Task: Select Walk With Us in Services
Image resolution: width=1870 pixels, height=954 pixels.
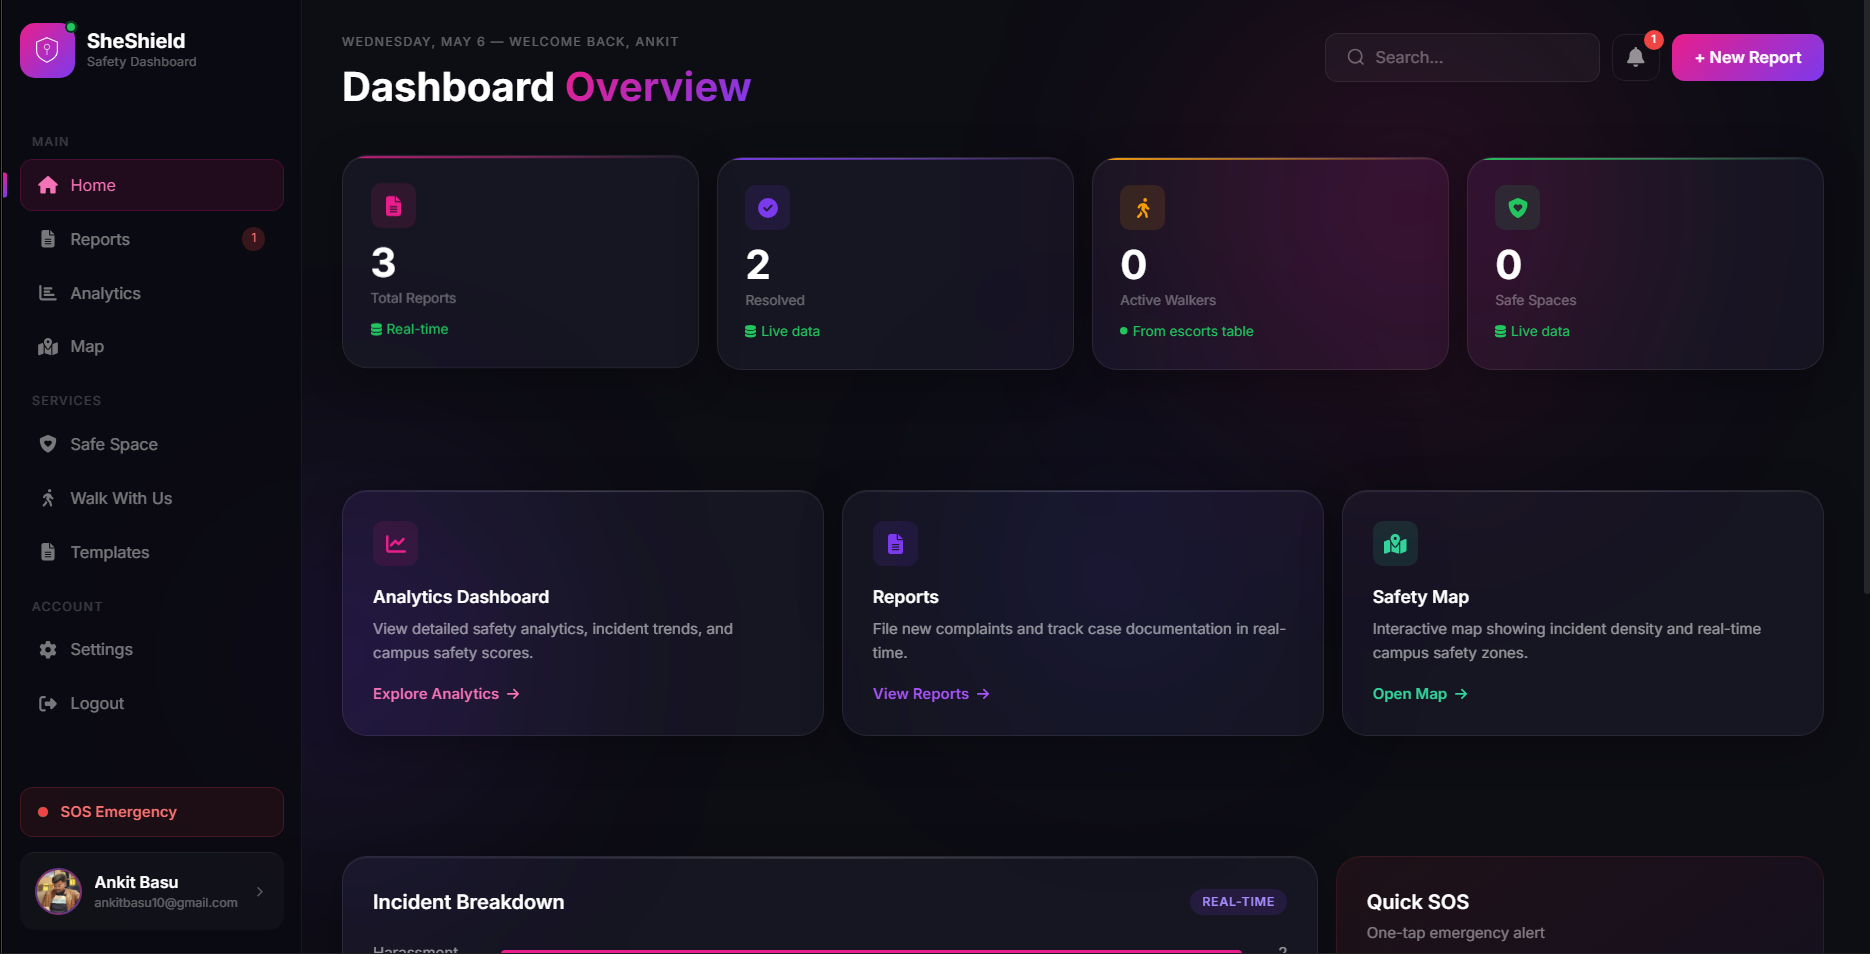Action: [x=152, y=498]
